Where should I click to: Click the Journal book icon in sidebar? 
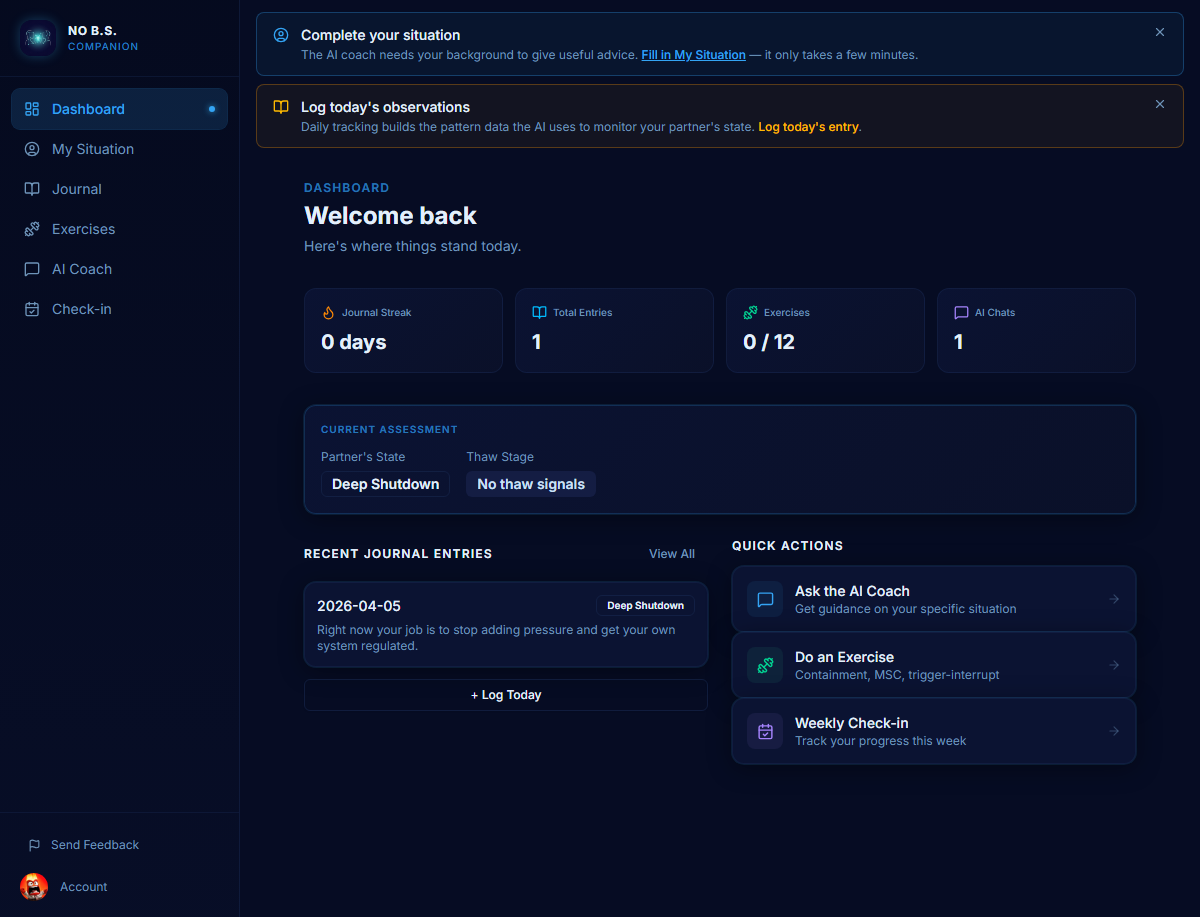pos(32,189)
